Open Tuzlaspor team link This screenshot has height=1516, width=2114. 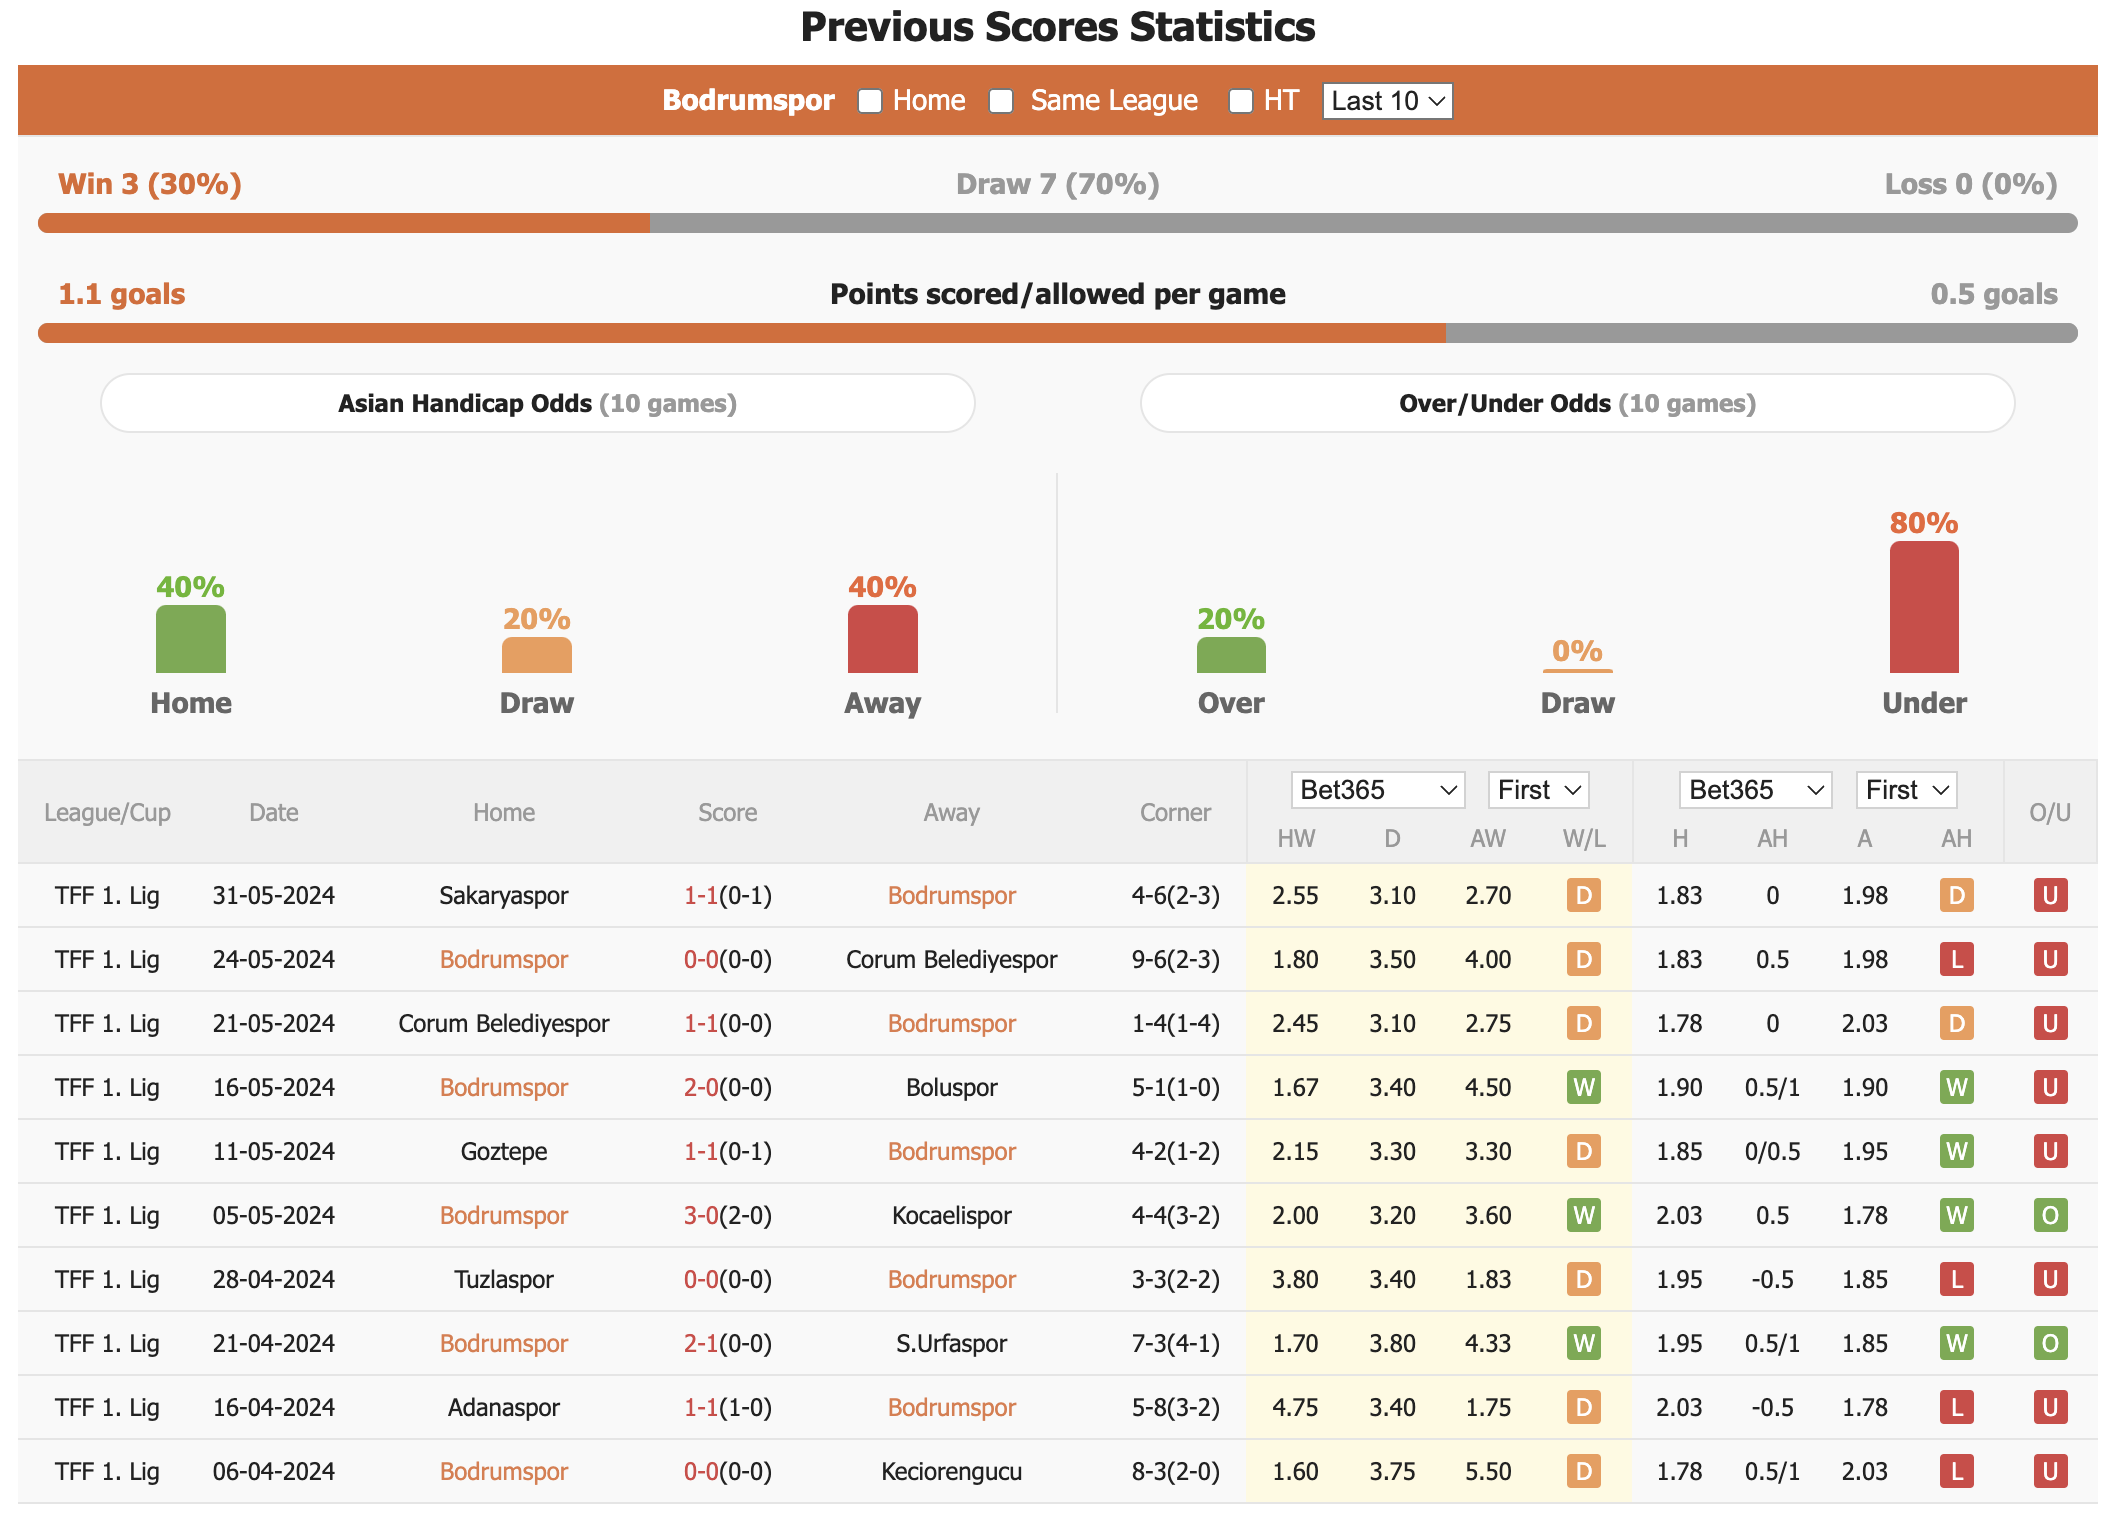point(504,1279)
